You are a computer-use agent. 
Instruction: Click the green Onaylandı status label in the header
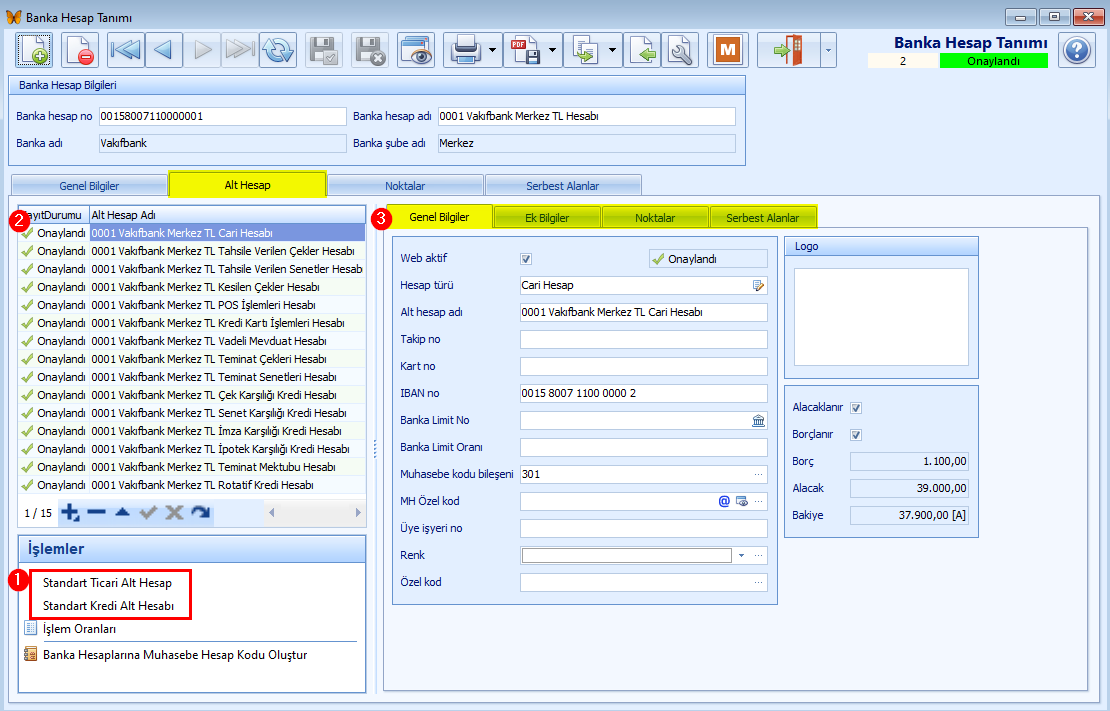(x=993, y=61)
